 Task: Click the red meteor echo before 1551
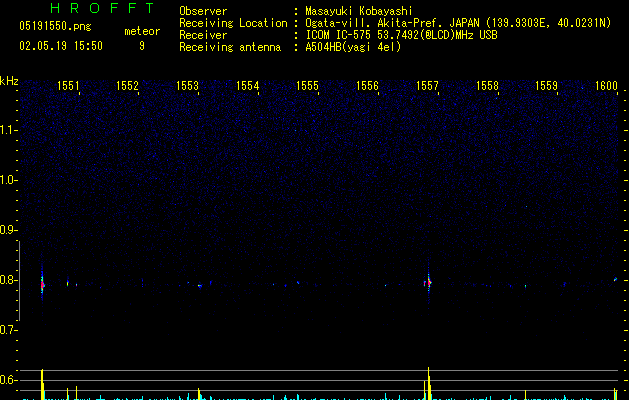[42, 284]
